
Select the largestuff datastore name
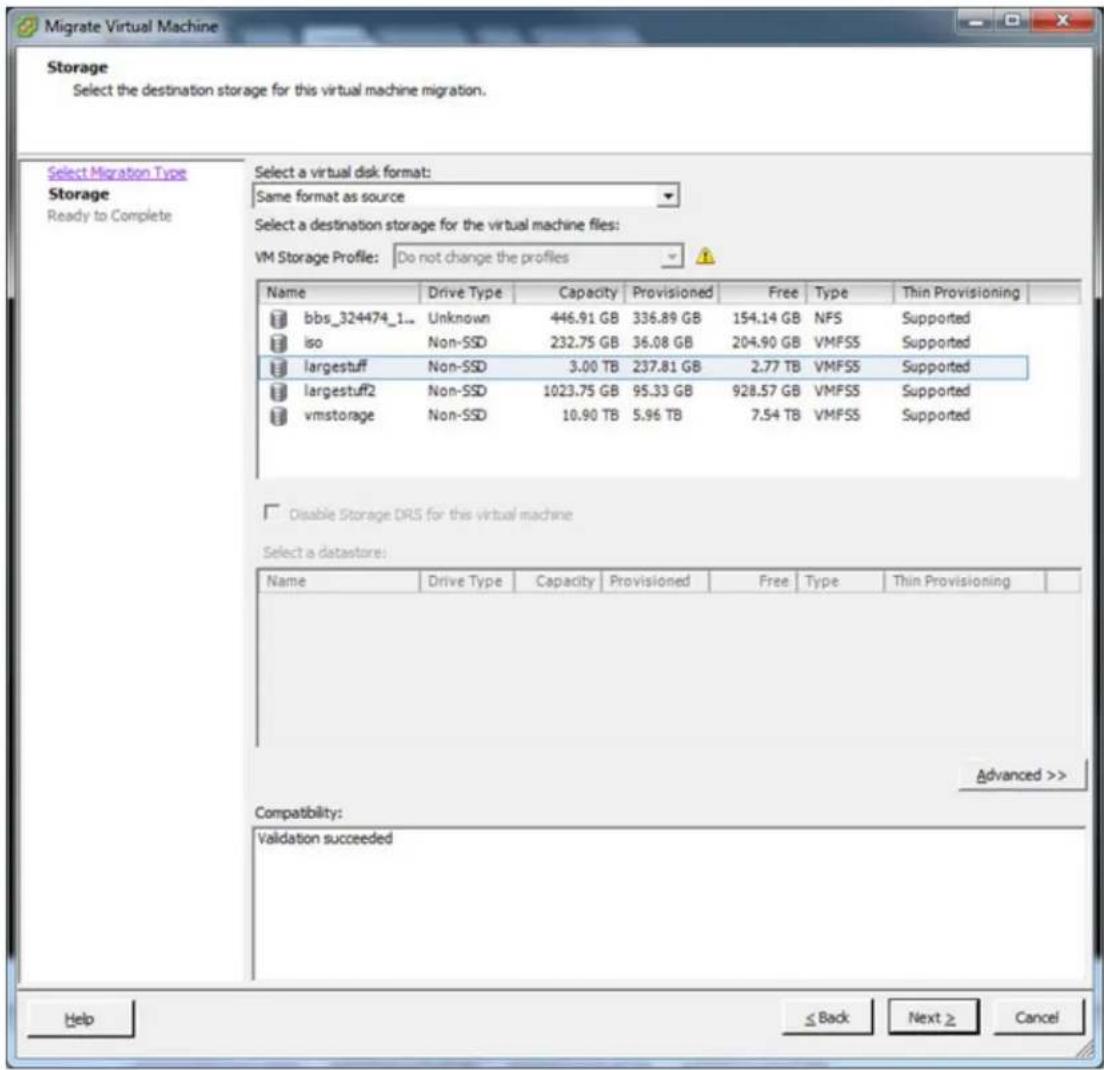pyautogui.click(x=335, y=367)
